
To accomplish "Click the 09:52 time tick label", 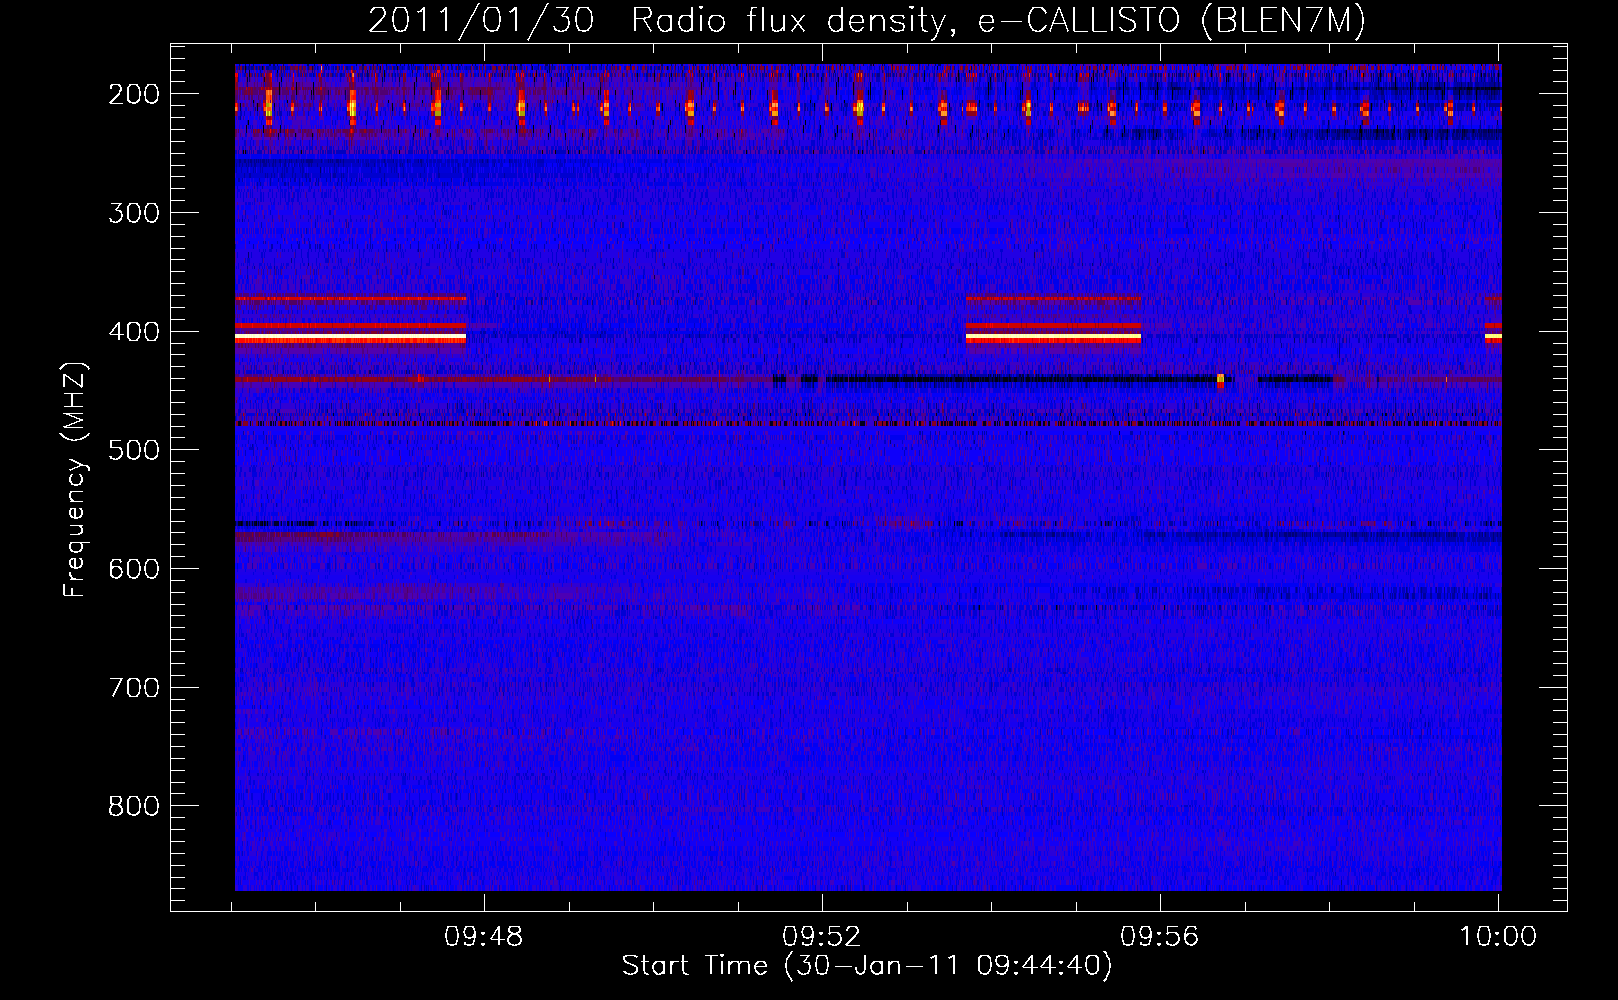I will (822, 936).
